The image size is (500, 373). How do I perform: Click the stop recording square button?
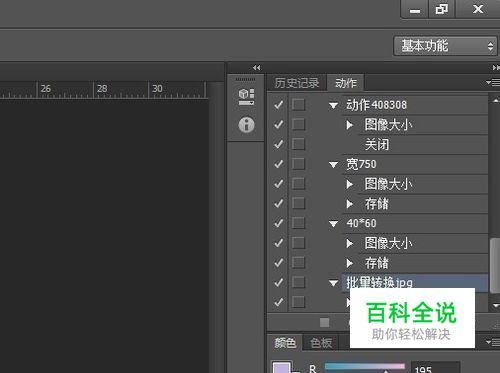[x=324, y=322]
